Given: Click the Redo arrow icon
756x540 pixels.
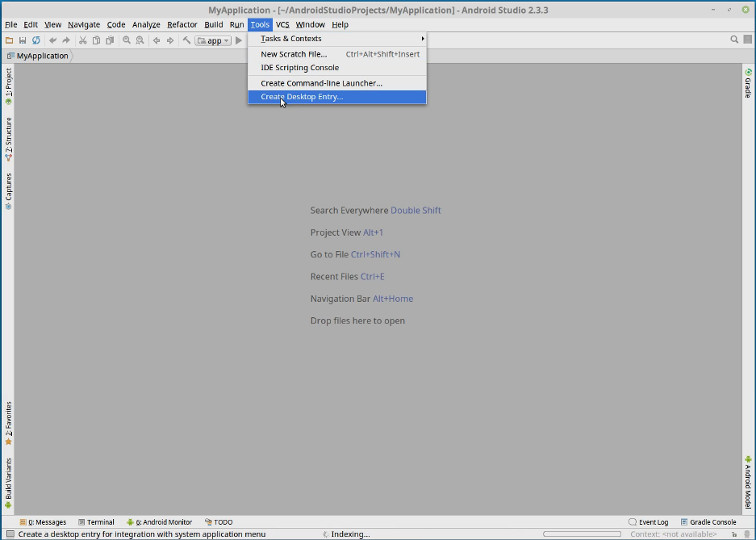Looking at the screenshot, I should [66, 40].
